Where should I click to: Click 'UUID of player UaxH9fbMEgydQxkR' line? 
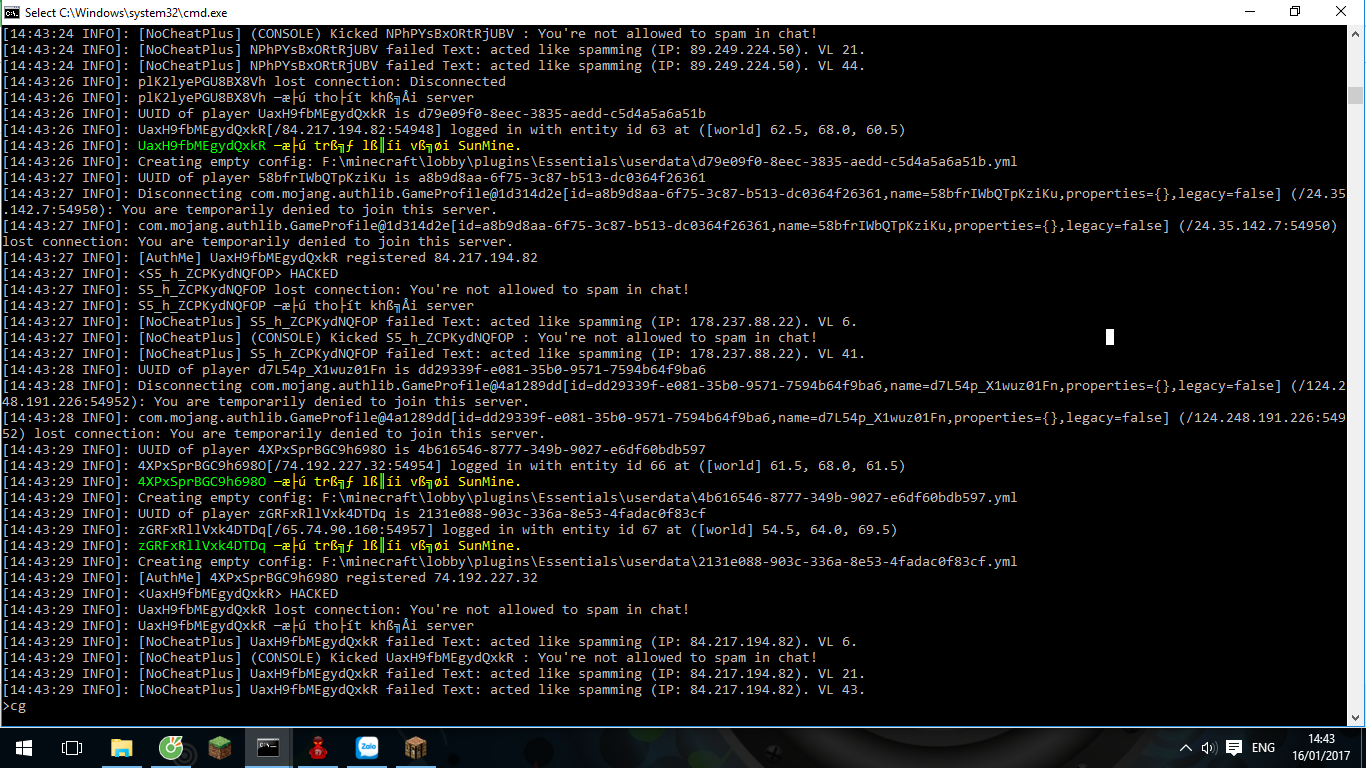coord(354,114)
